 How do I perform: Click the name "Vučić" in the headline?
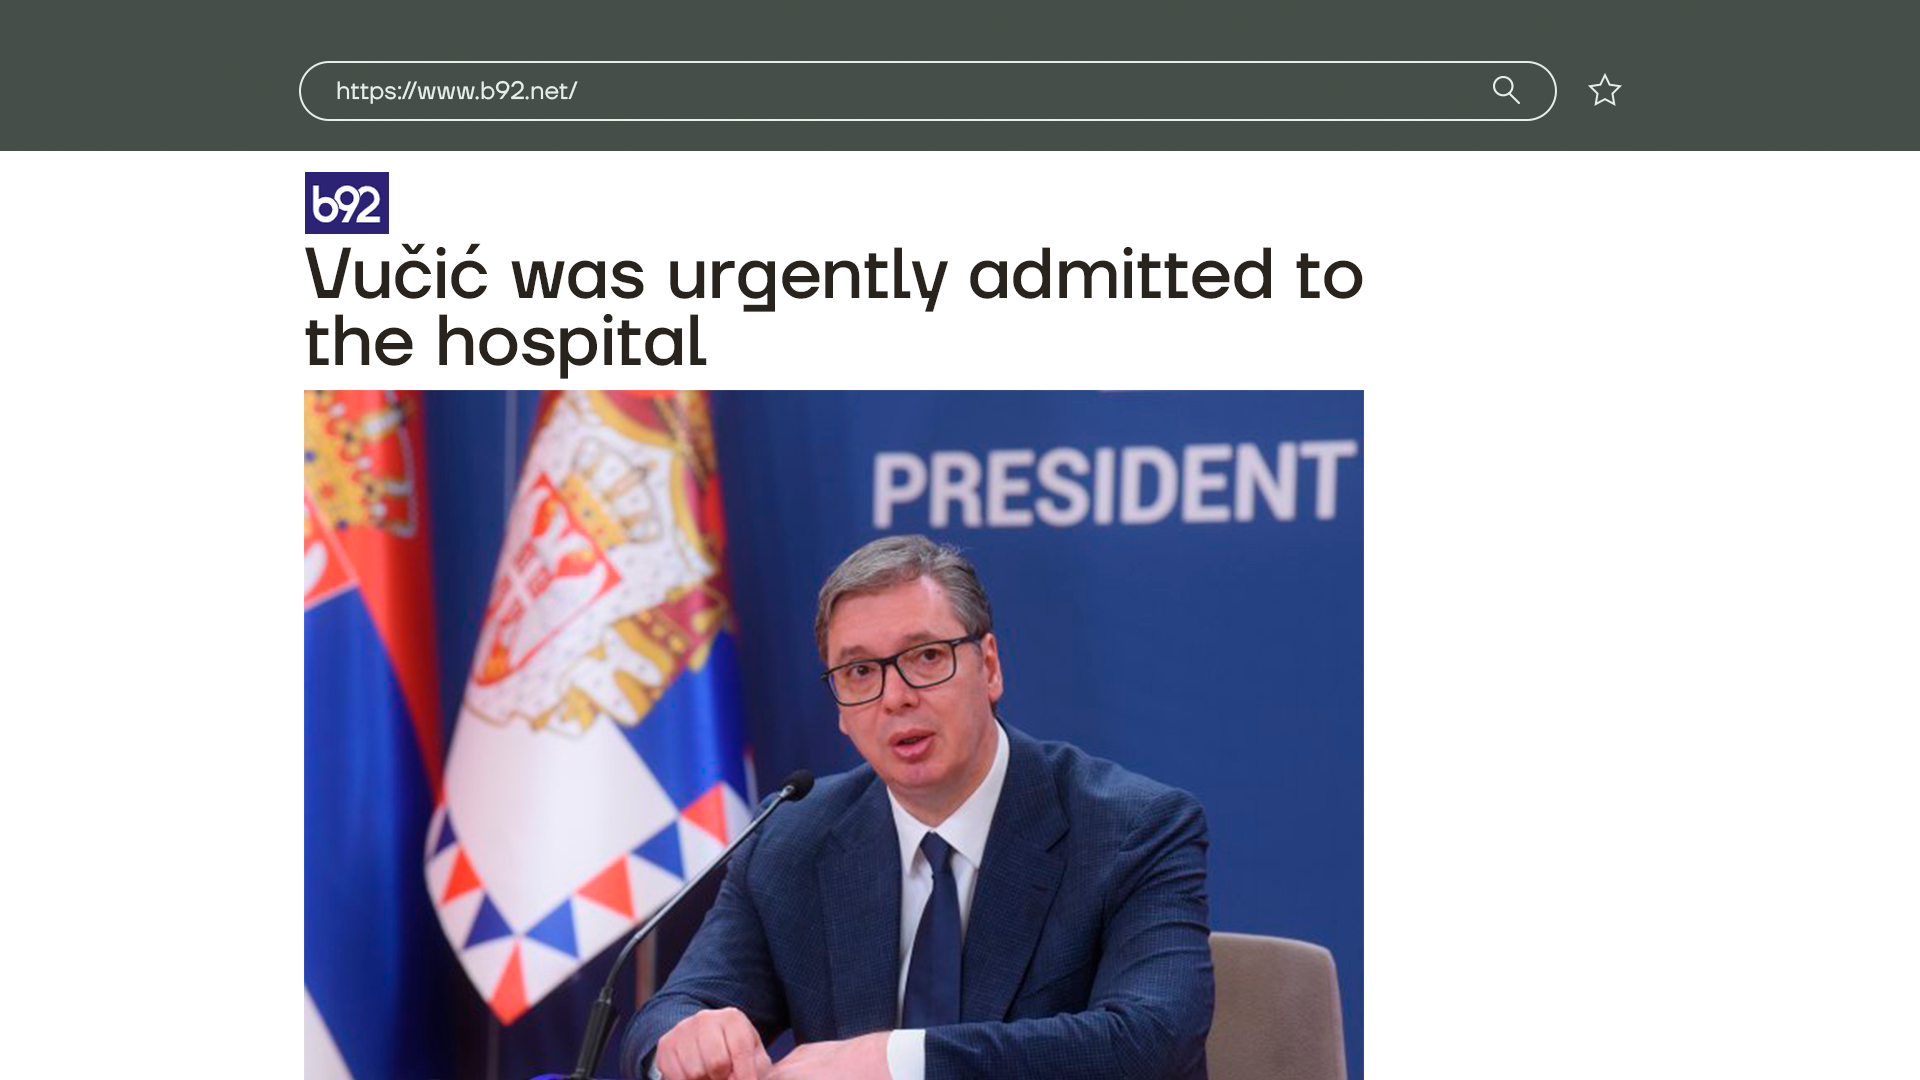pos(396,272)
